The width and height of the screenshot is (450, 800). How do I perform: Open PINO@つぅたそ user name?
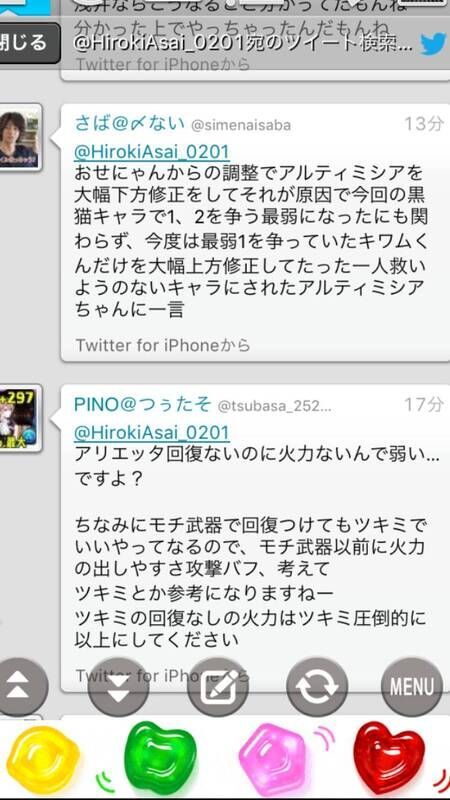tap(142, 405)
